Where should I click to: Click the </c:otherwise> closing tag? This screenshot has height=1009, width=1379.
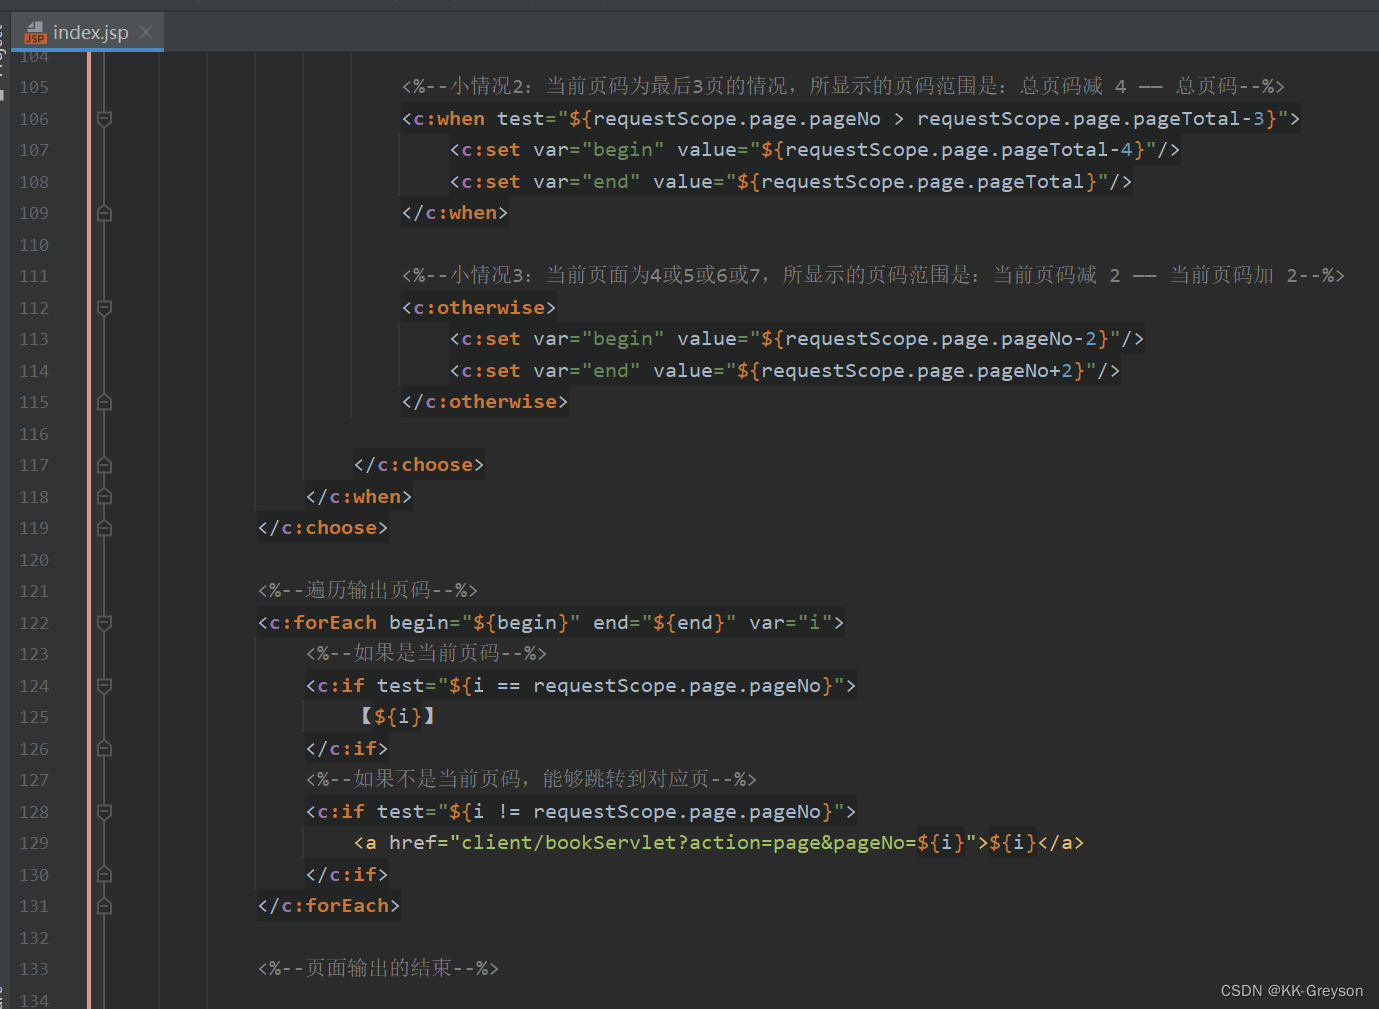(x=485, y=402)
